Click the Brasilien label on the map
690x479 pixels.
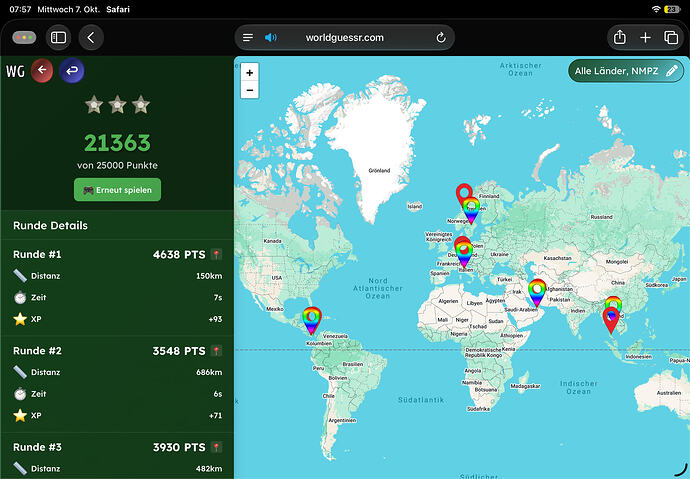pos(353,364)
